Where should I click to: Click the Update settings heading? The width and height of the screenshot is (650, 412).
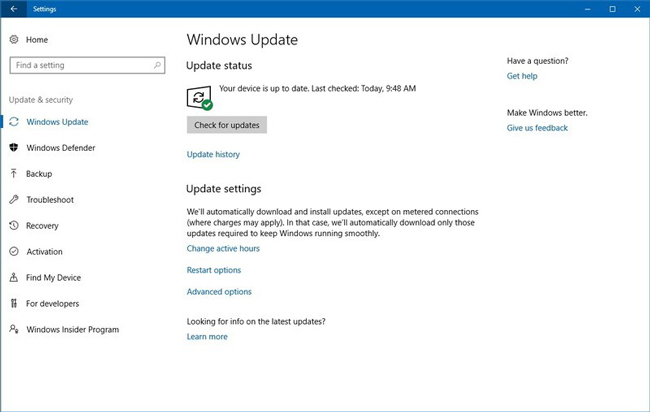click(223, 189)
